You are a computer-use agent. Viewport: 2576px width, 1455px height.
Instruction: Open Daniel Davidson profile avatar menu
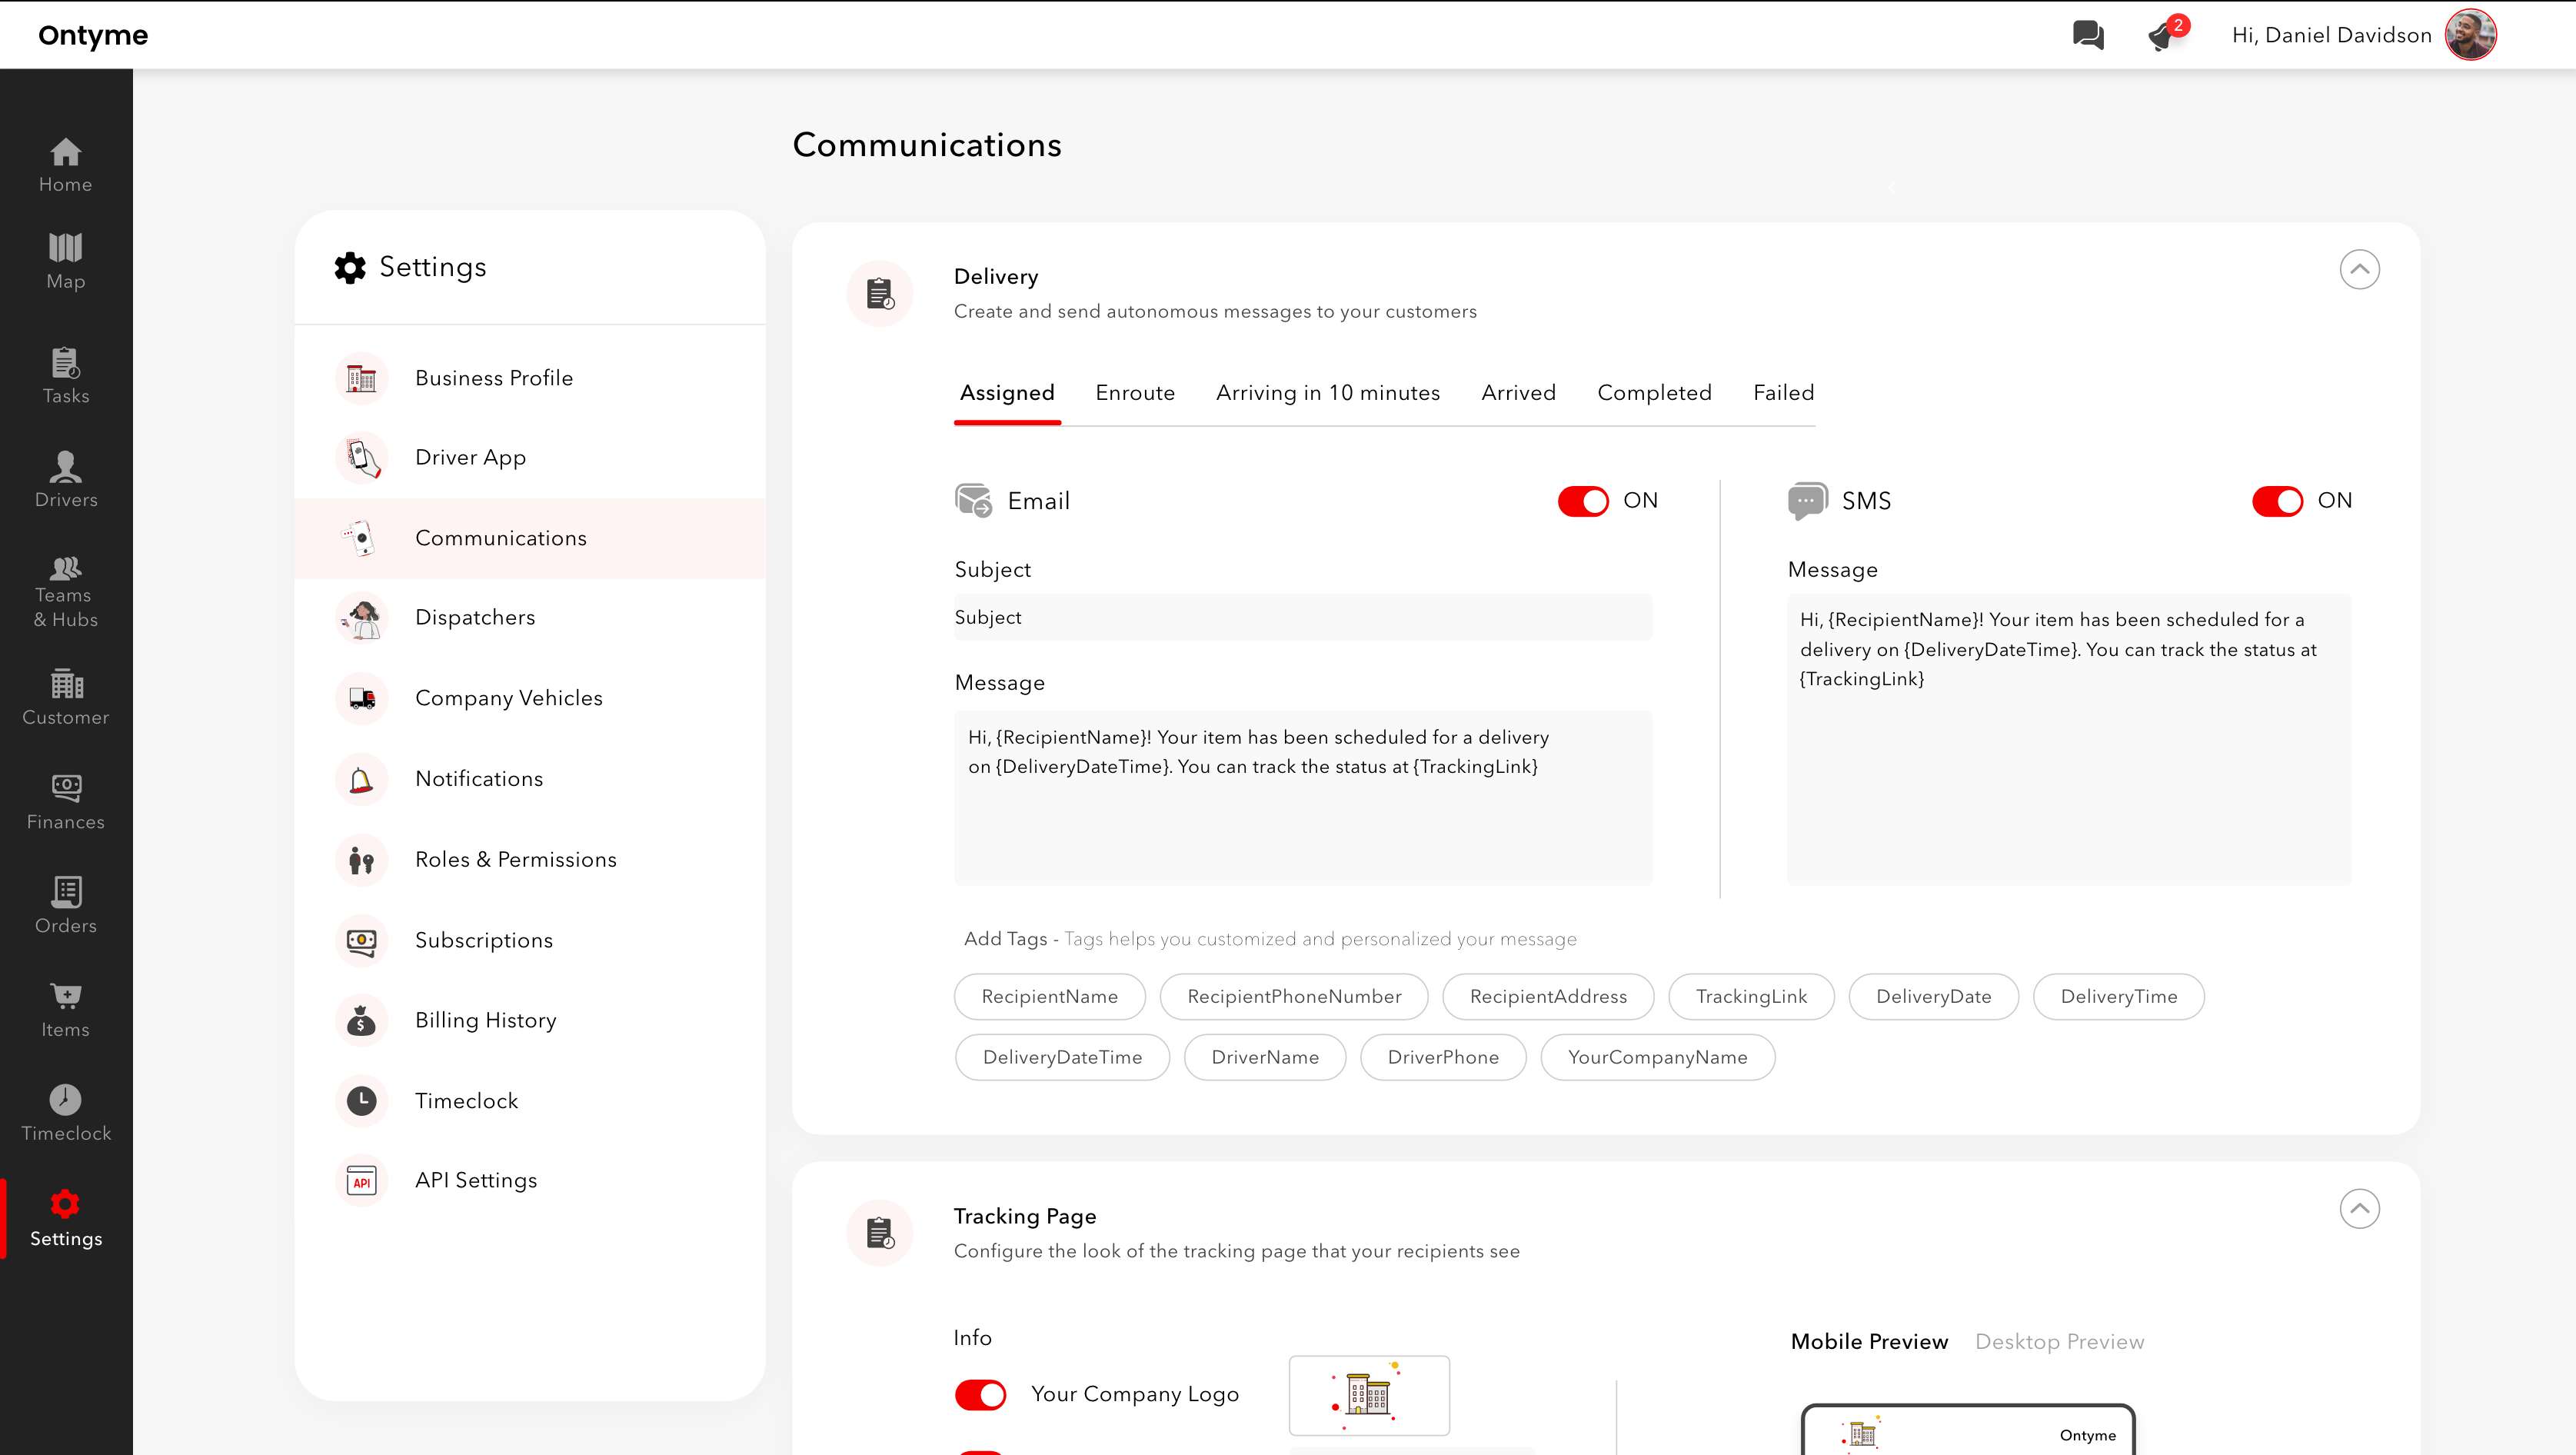2470,35
